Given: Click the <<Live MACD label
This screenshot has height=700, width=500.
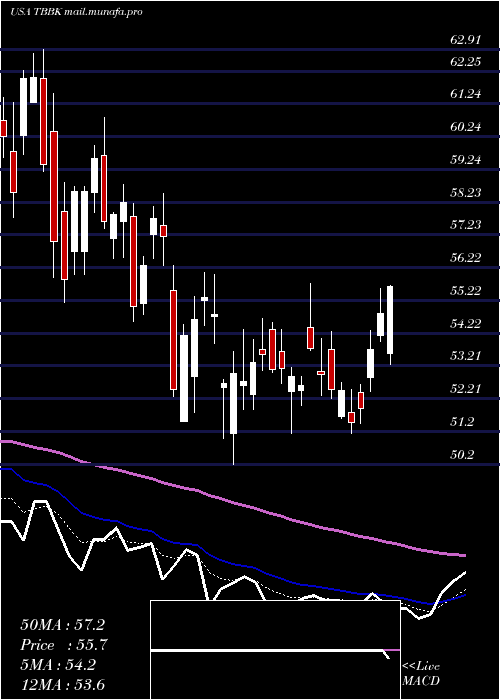Looking at the screenshot, I should (x=421, y=673).
